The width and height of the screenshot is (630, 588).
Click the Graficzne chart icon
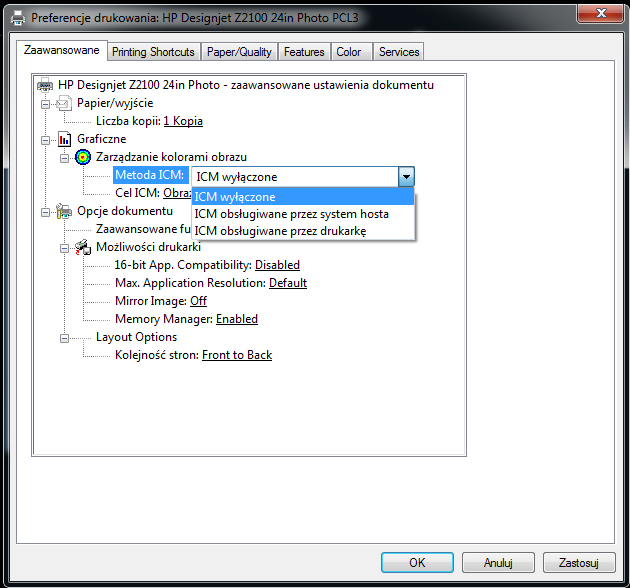[x=64, y=139]
